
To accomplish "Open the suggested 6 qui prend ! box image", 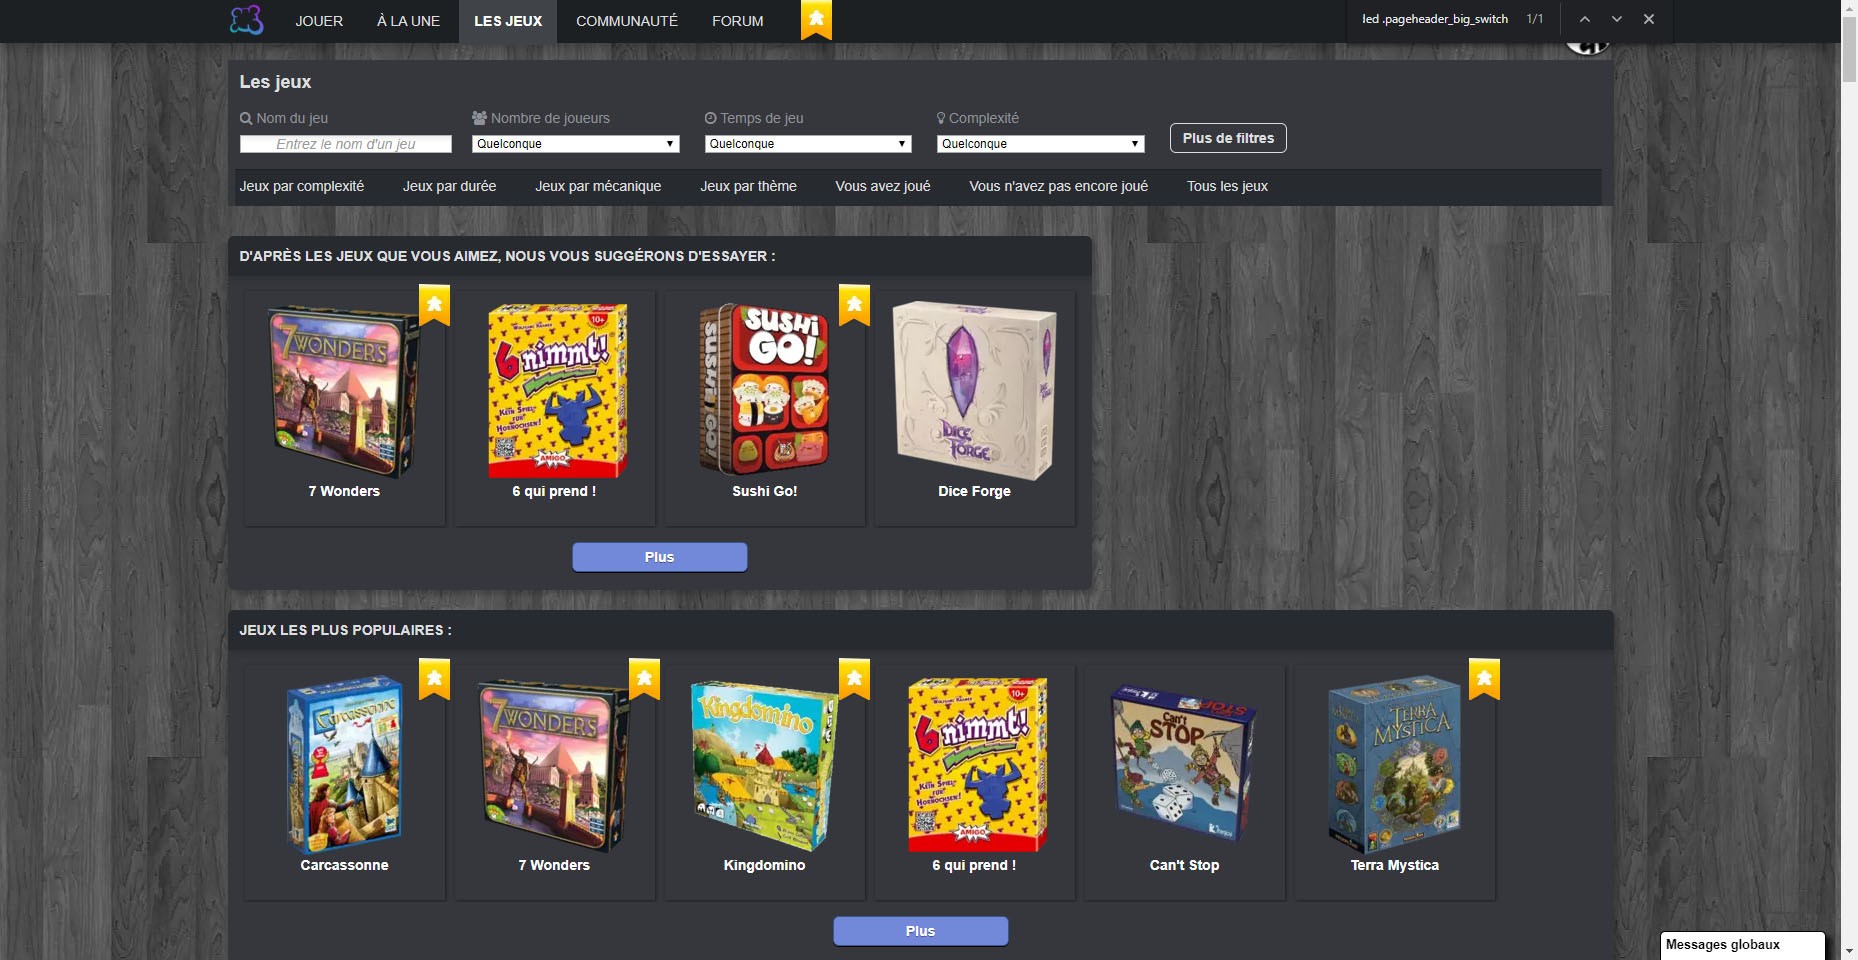I will point(558,390).
